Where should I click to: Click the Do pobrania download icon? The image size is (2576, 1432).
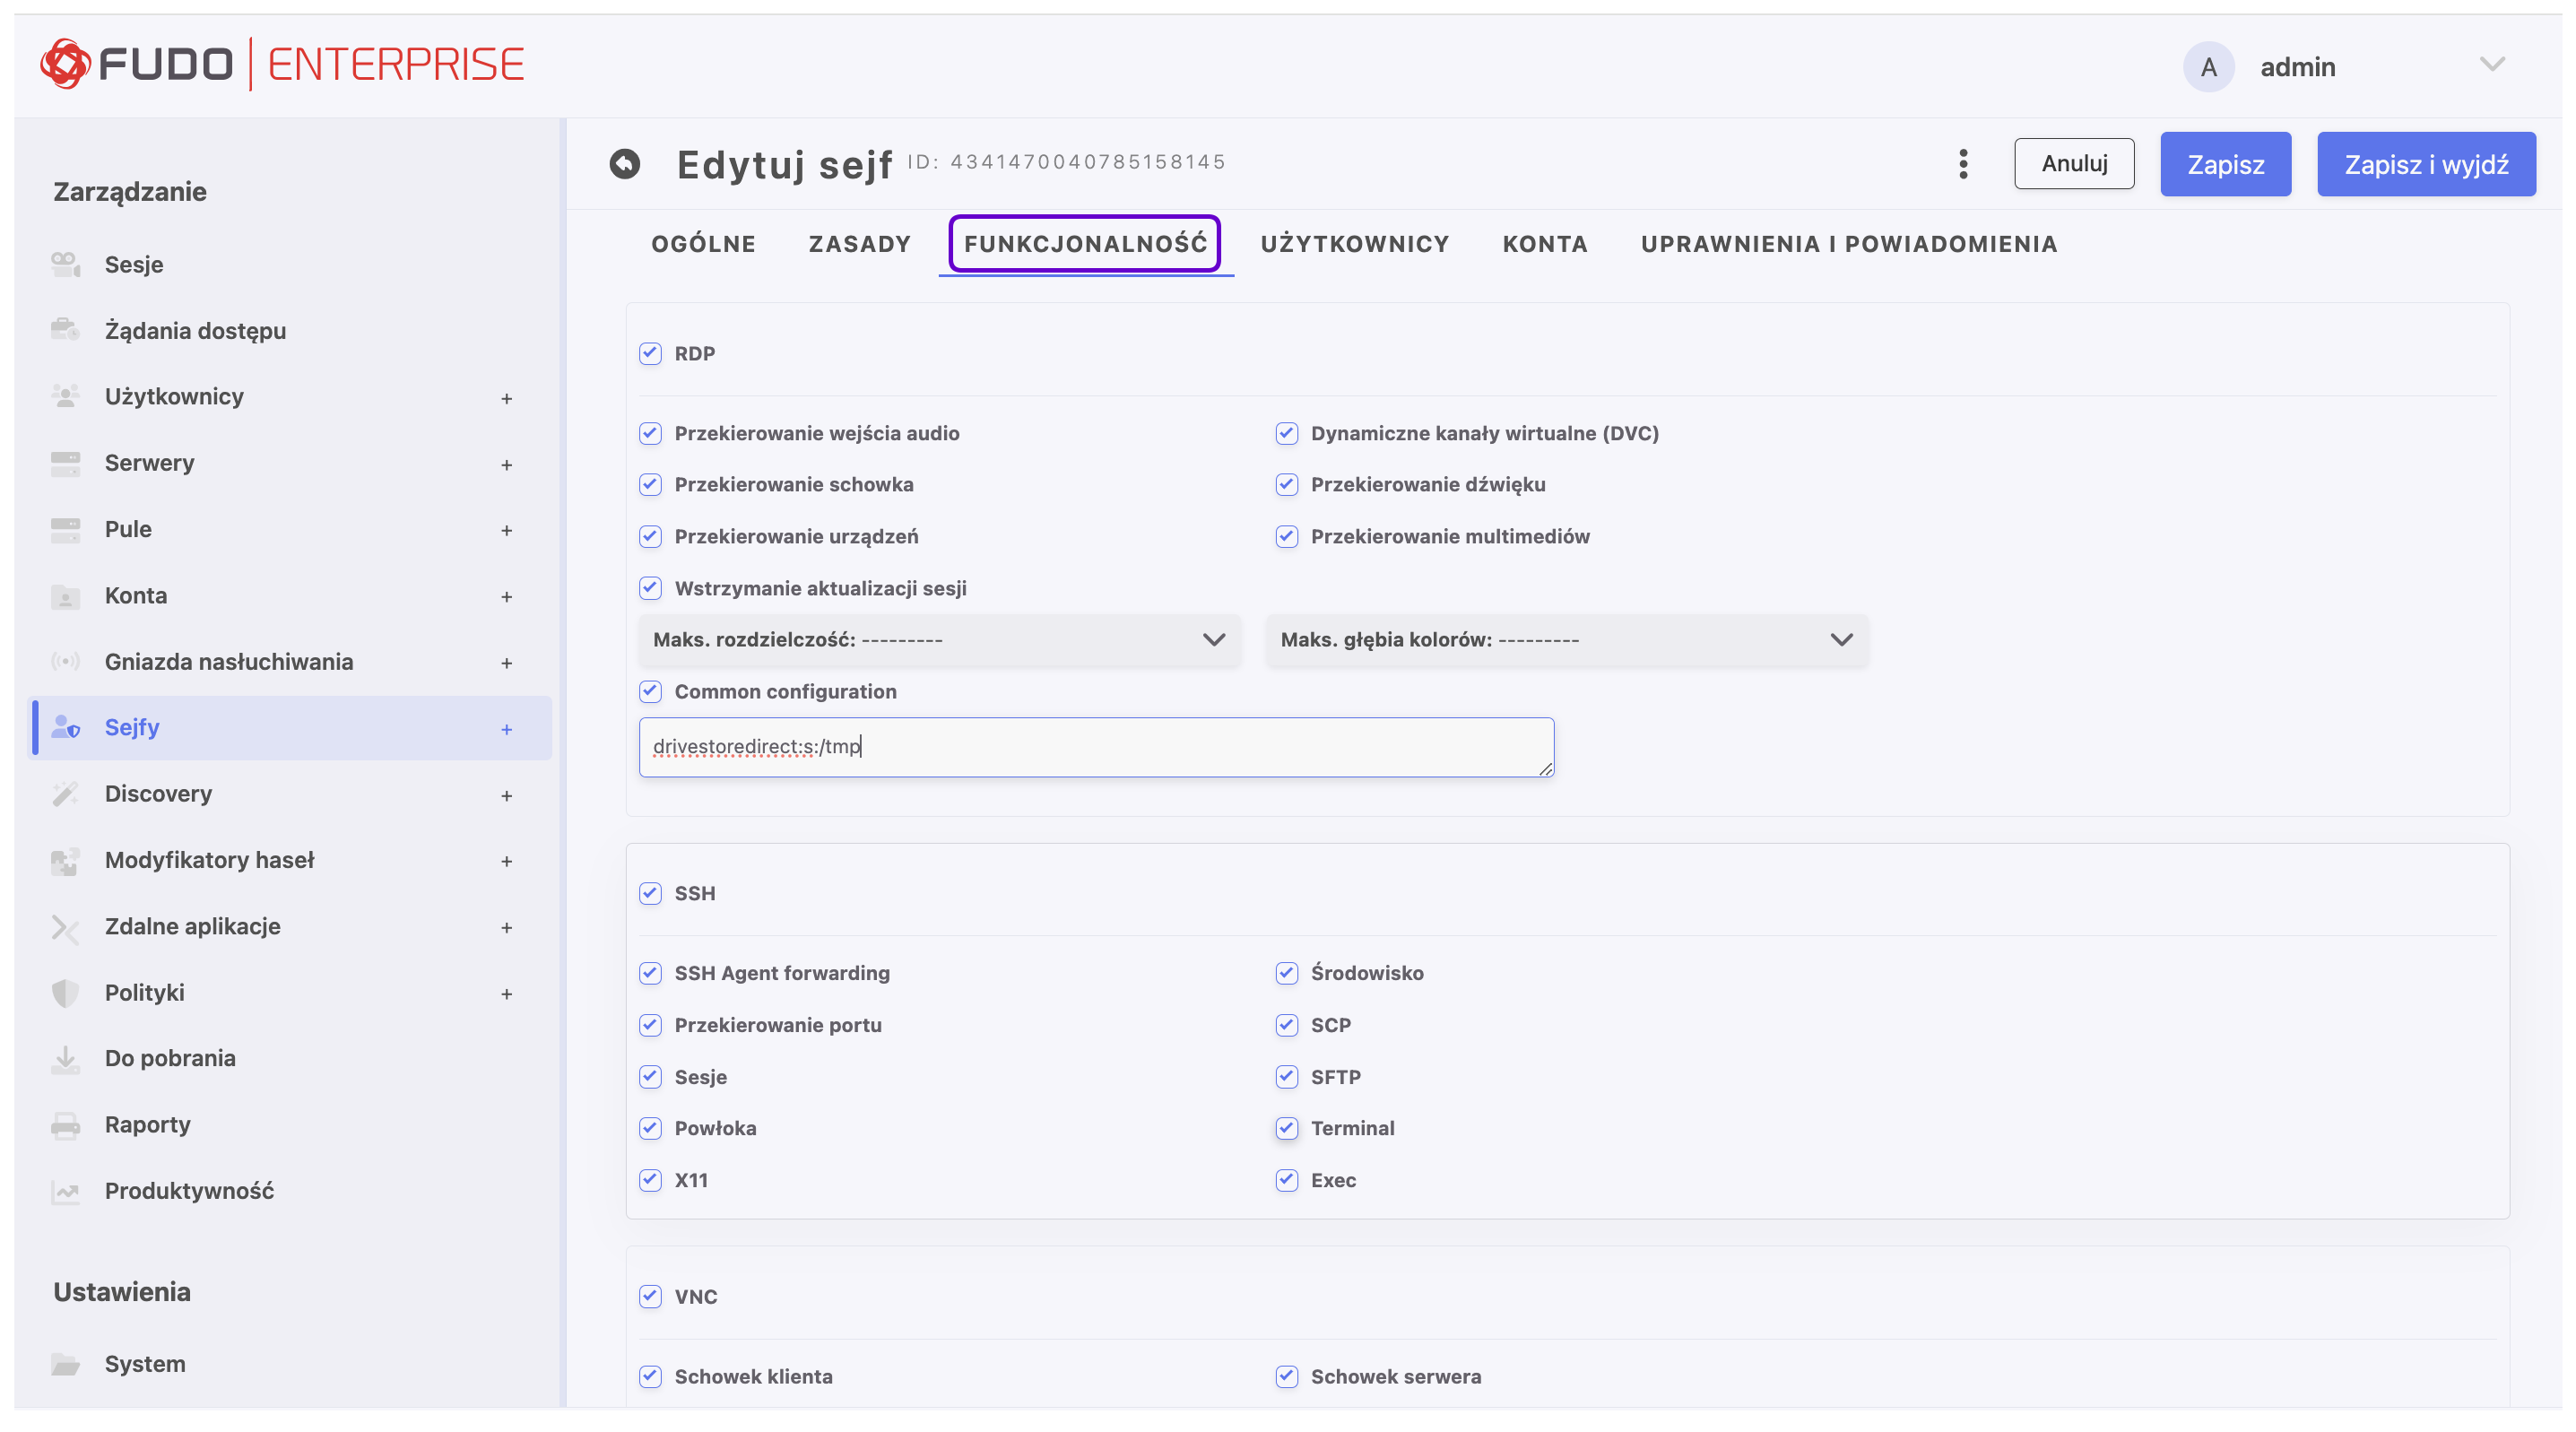point(65,1059)
